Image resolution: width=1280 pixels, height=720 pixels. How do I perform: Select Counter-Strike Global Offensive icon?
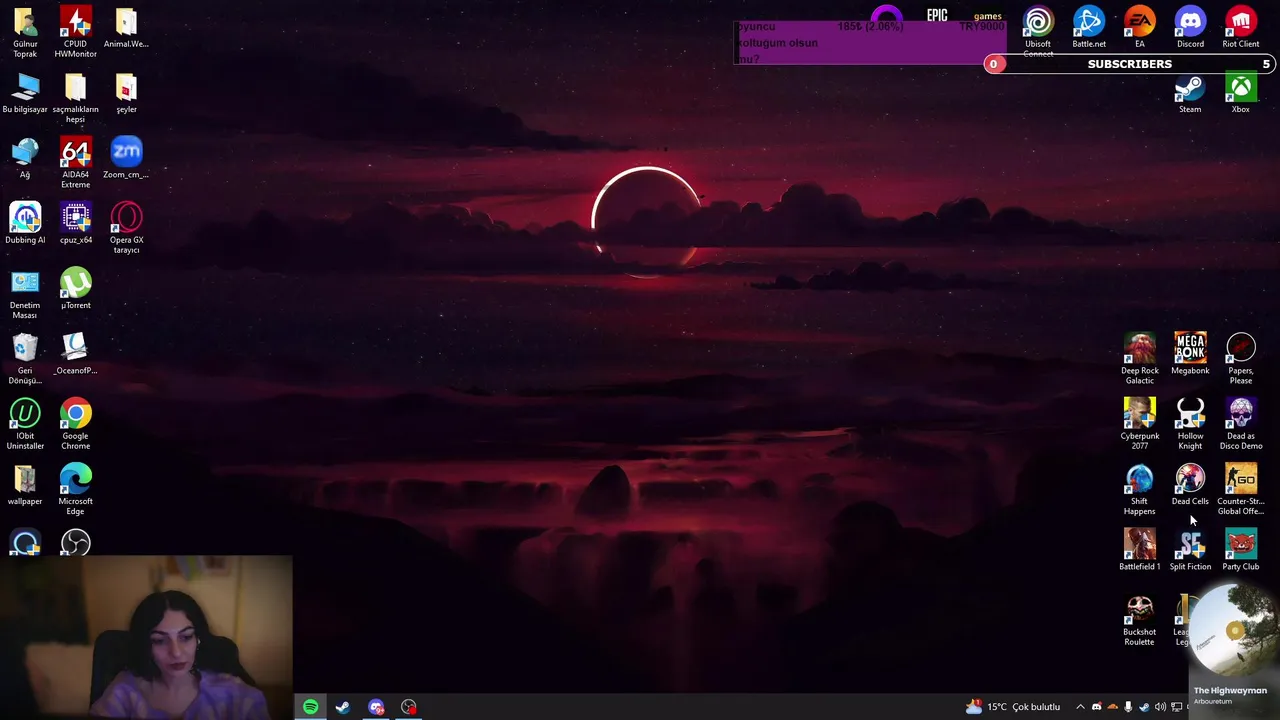pos(1241,490)
